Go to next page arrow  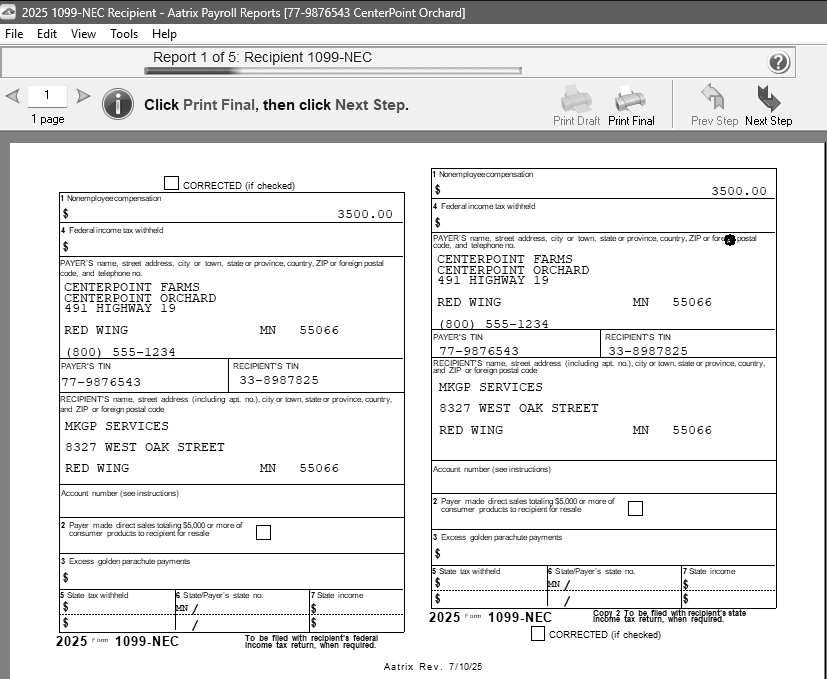(x=83, y=97)
